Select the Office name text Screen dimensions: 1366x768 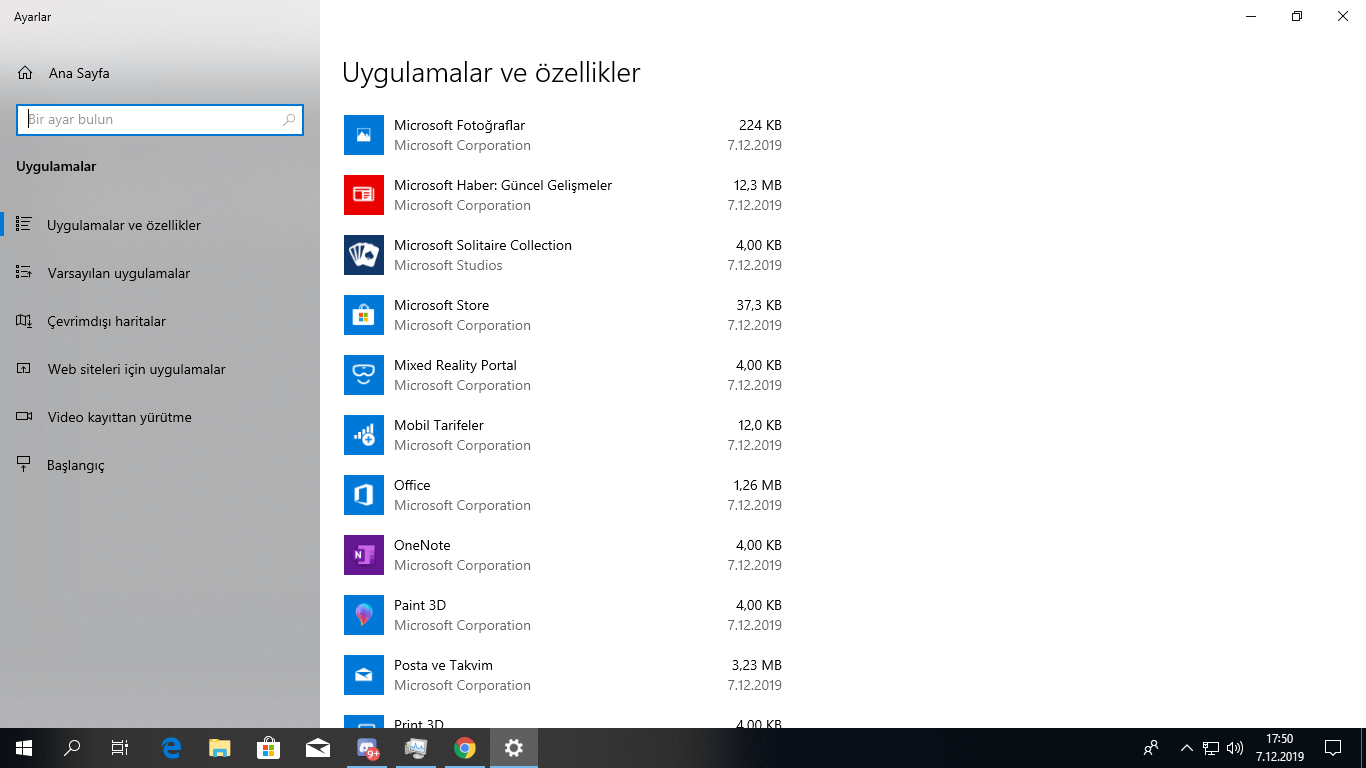[x=412, y=485]
